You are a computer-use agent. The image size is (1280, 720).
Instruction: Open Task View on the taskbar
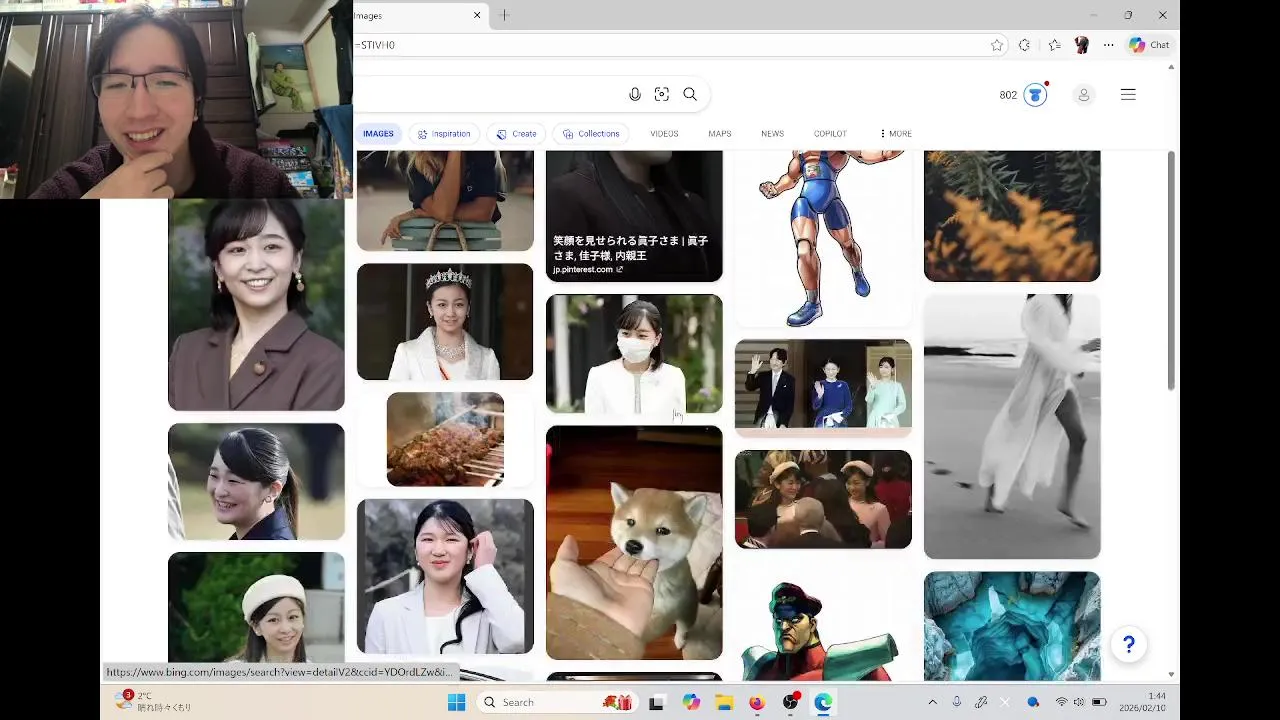click(657, 703)
